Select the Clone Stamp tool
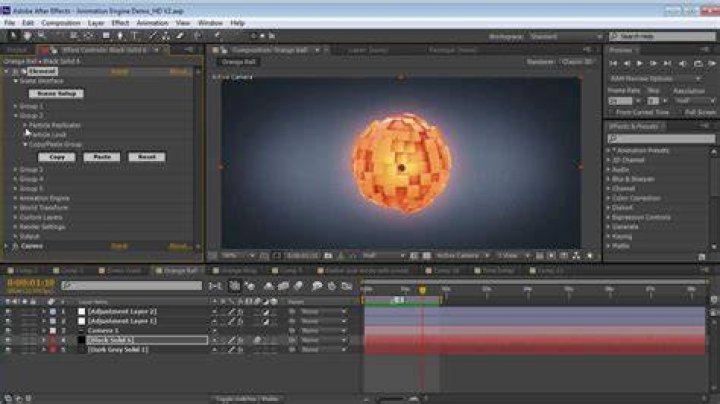 pyautogui.click(x=166, y=36)
